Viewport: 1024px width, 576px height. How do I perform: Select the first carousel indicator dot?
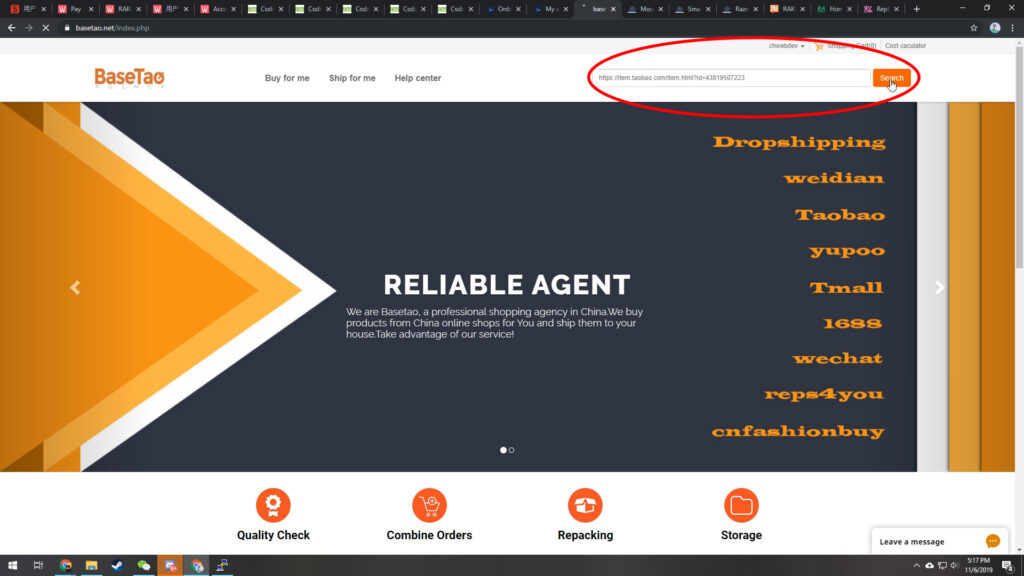coord(503,450)
